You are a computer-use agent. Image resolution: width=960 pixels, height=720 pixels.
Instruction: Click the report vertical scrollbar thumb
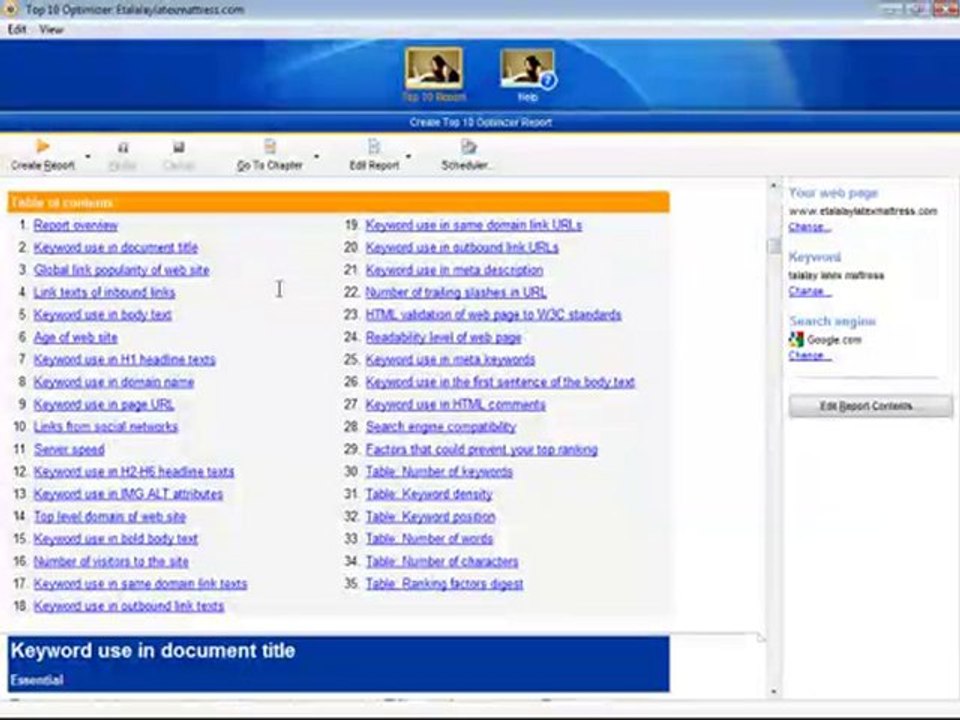[x=774, y=246]
